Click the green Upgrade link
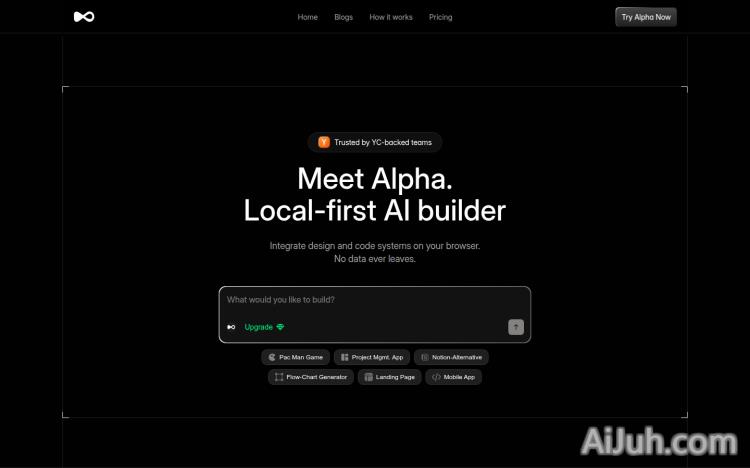The image size is (750, 468). point(258,327)
